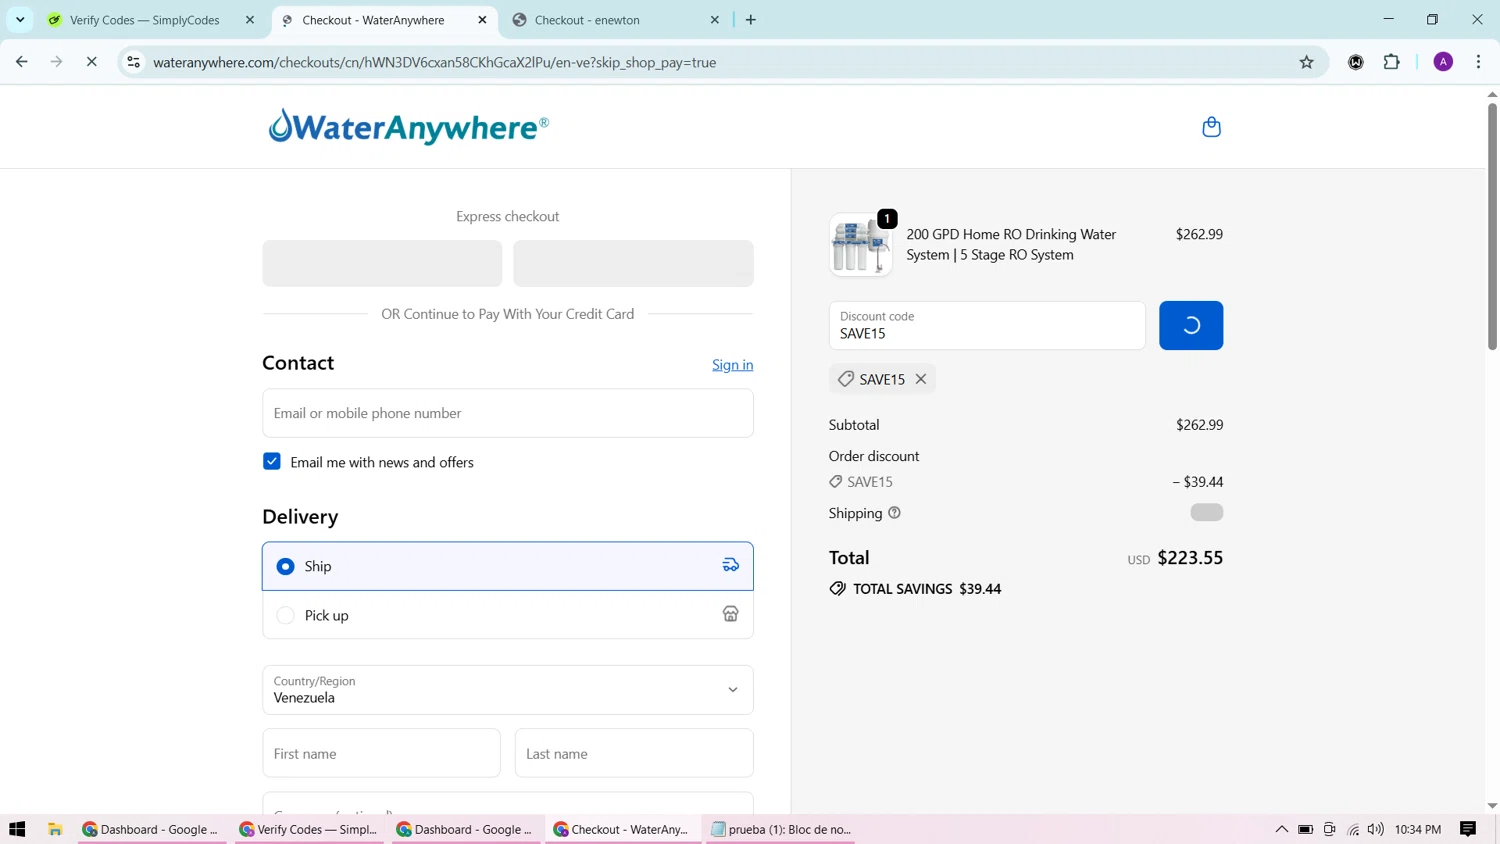This screenshot has width=1500, height=844.
Task: Bookmark this page with the star icon
Action: pos(1306,62)
